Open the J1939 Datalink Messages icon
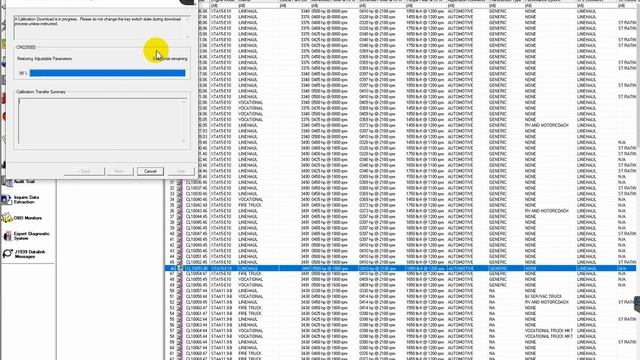This screenshot has width=640, height=360. [x=7, y=254]
